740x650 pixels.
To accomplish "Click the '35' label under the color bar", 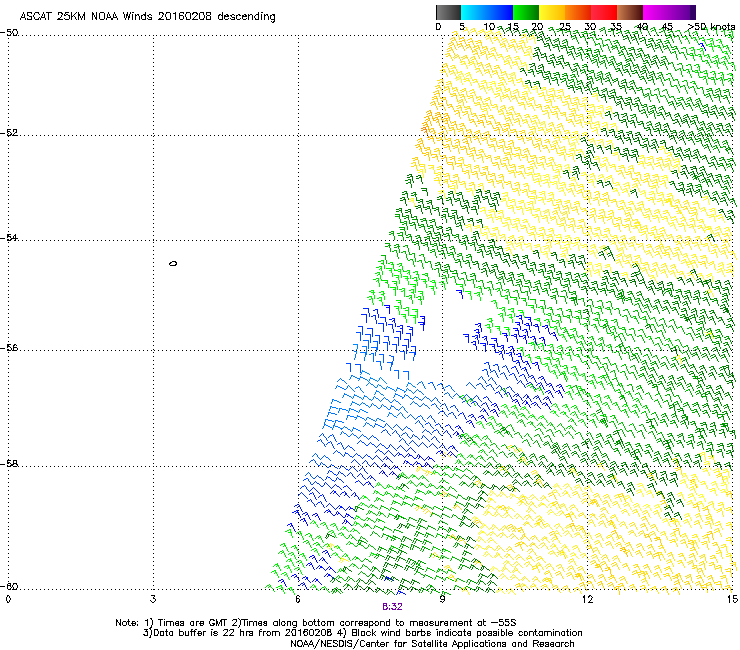I will [616, 27].
